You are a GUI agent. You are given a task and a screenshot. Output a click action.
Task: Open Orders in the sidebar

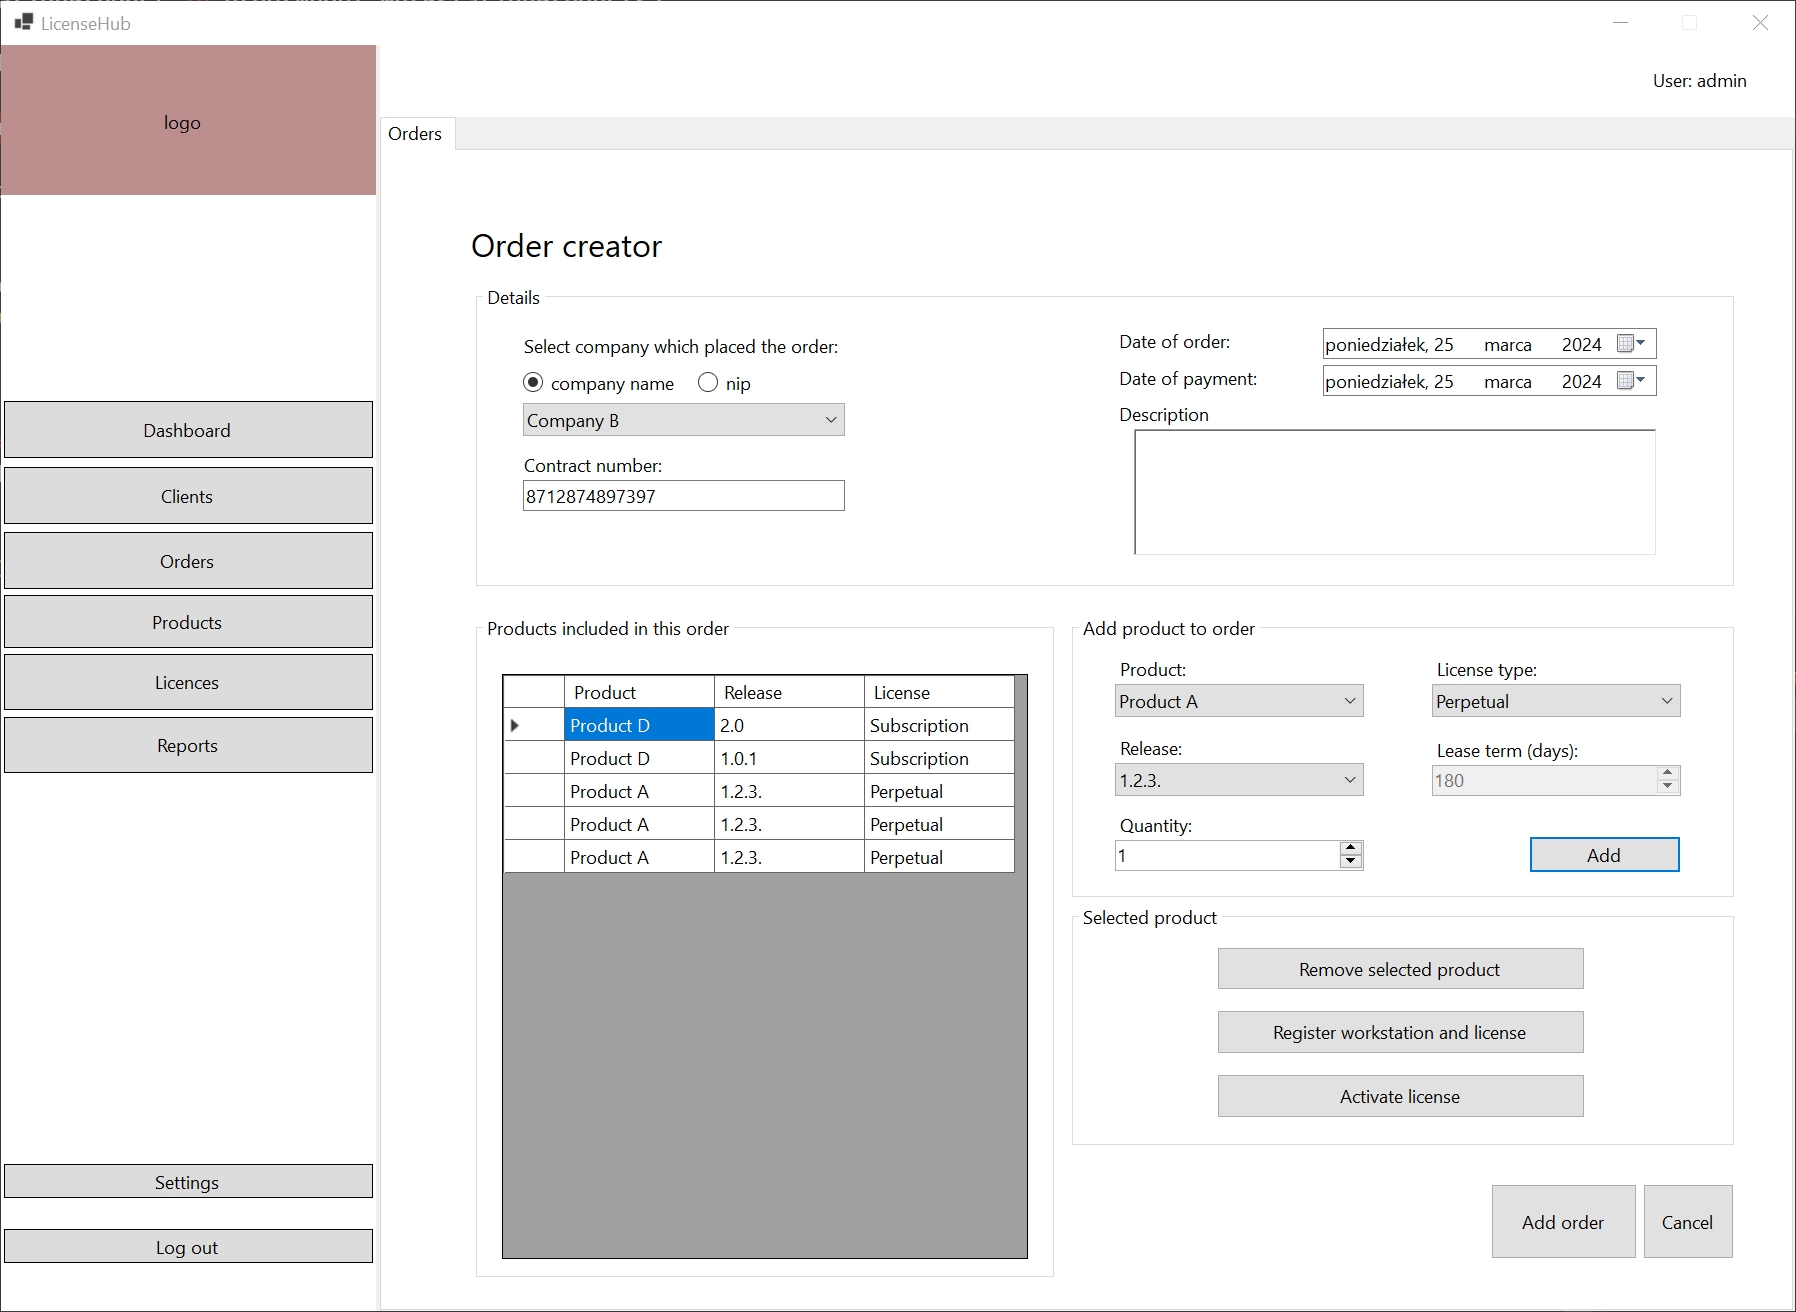click(188, 561)
